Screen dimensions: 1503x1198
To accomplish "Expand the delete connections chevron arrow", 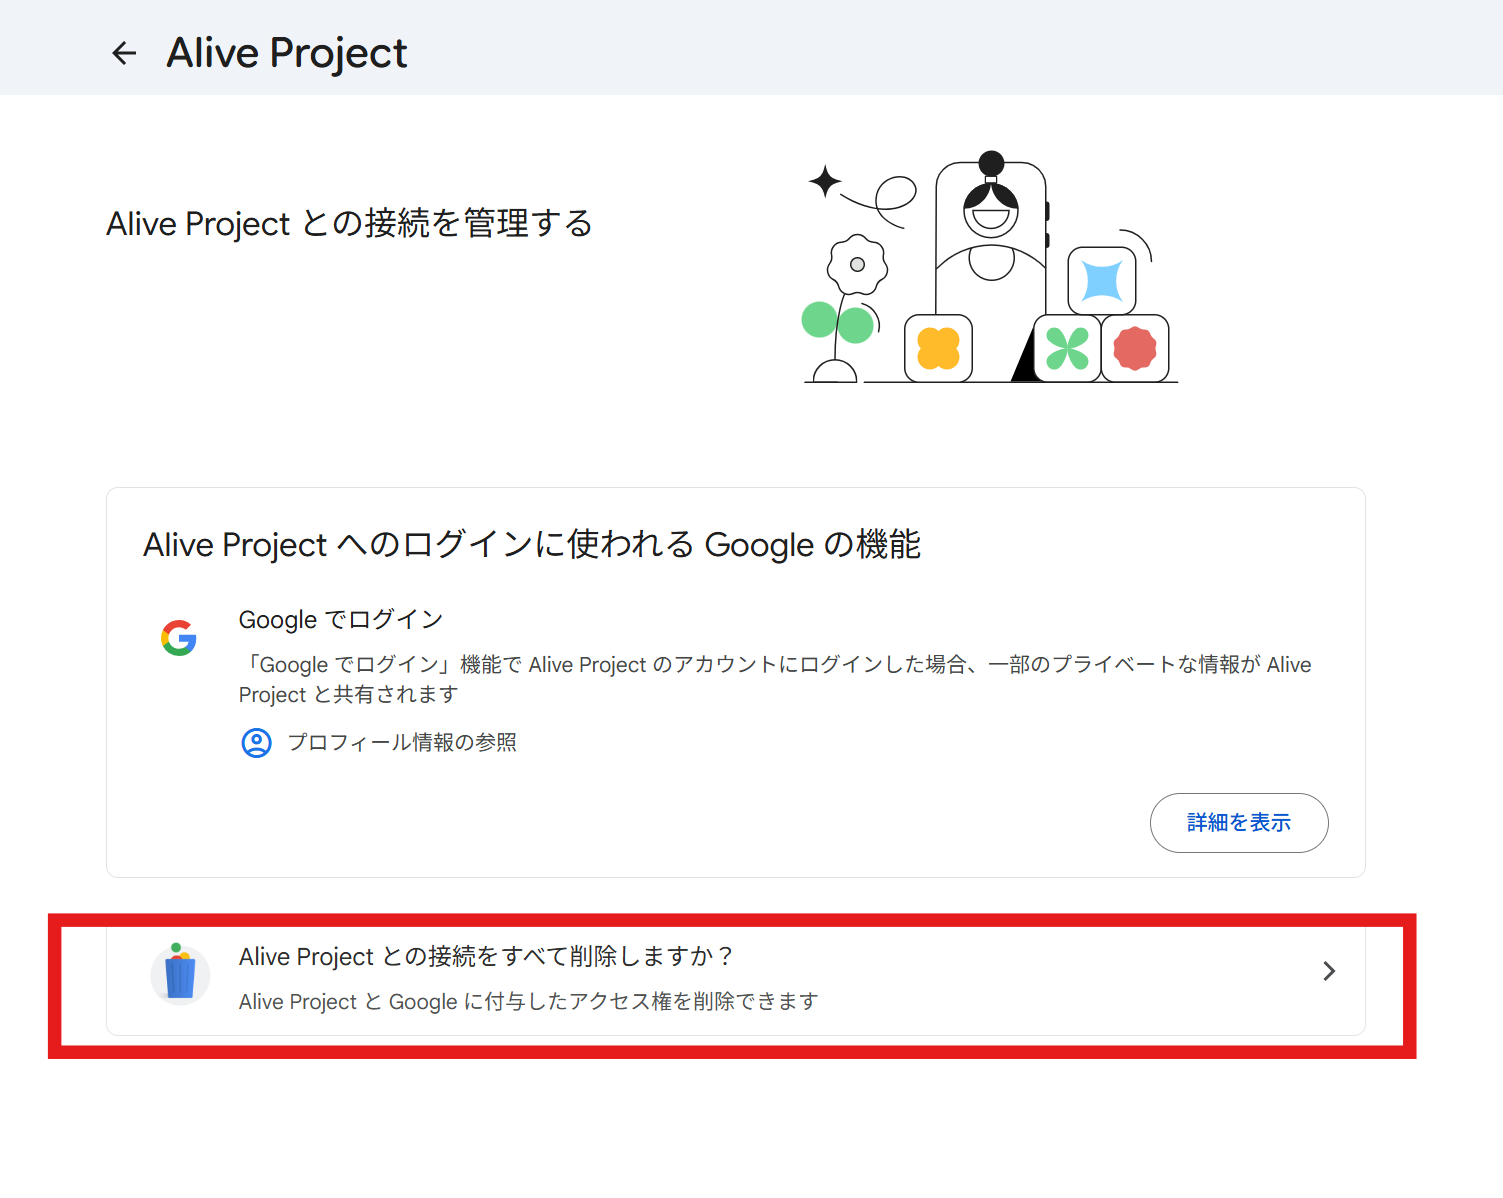I will 1329,971.
